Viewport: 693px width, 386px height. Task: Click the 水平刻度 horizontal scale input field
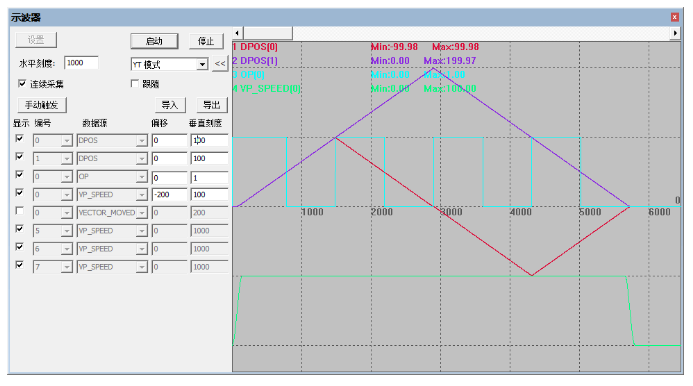tap(81, 63)
